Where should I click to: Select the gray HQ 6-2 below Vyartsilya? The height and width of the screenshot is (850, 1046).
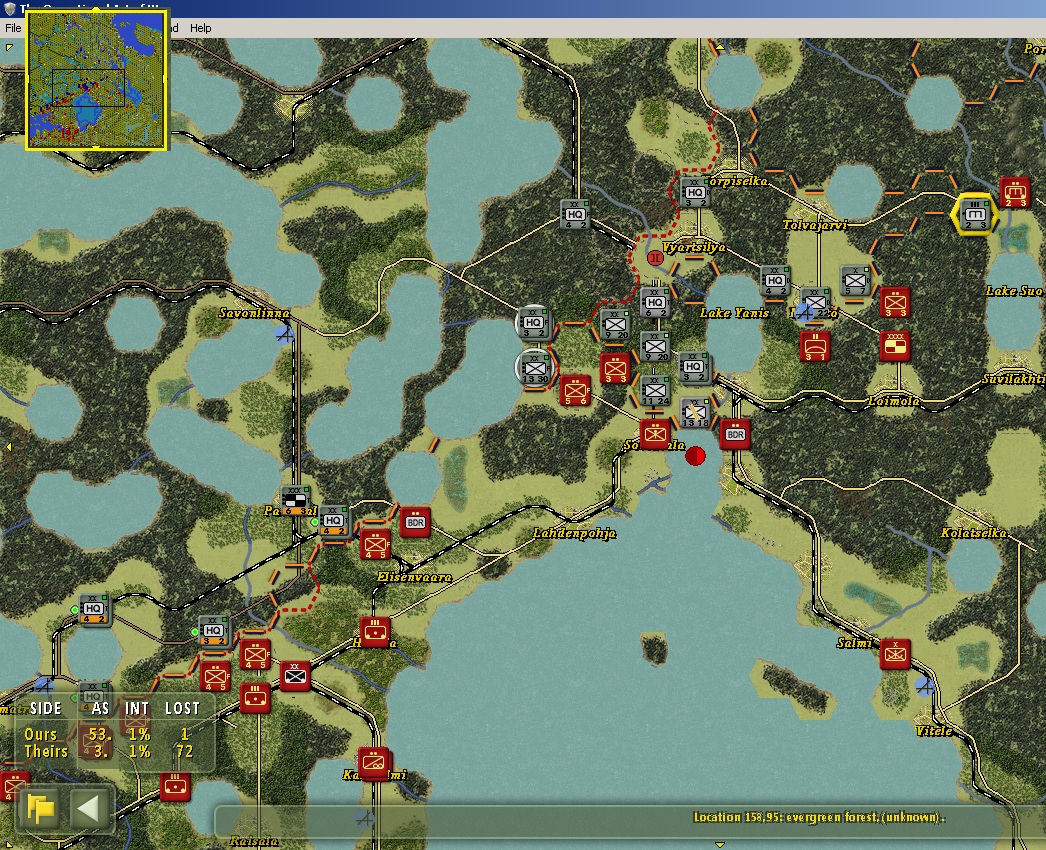pyautogui.click(x=654, y=303)
